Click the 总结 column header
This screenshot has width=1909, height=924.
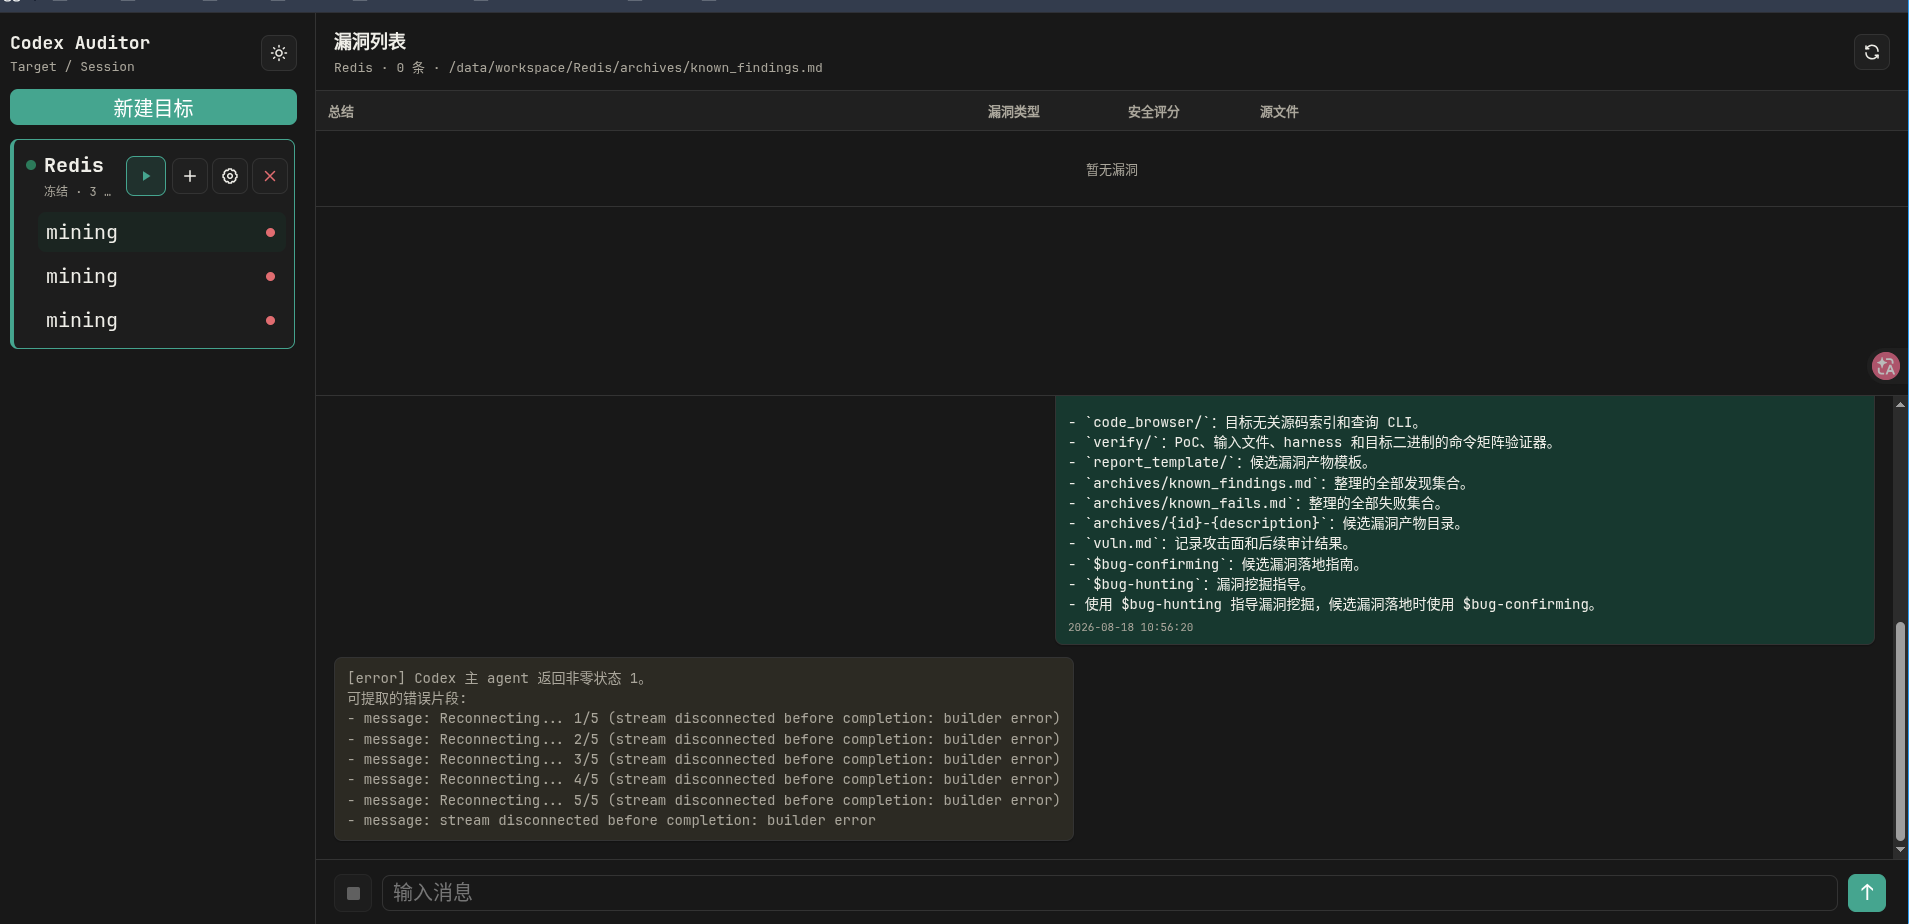point(341,112)
